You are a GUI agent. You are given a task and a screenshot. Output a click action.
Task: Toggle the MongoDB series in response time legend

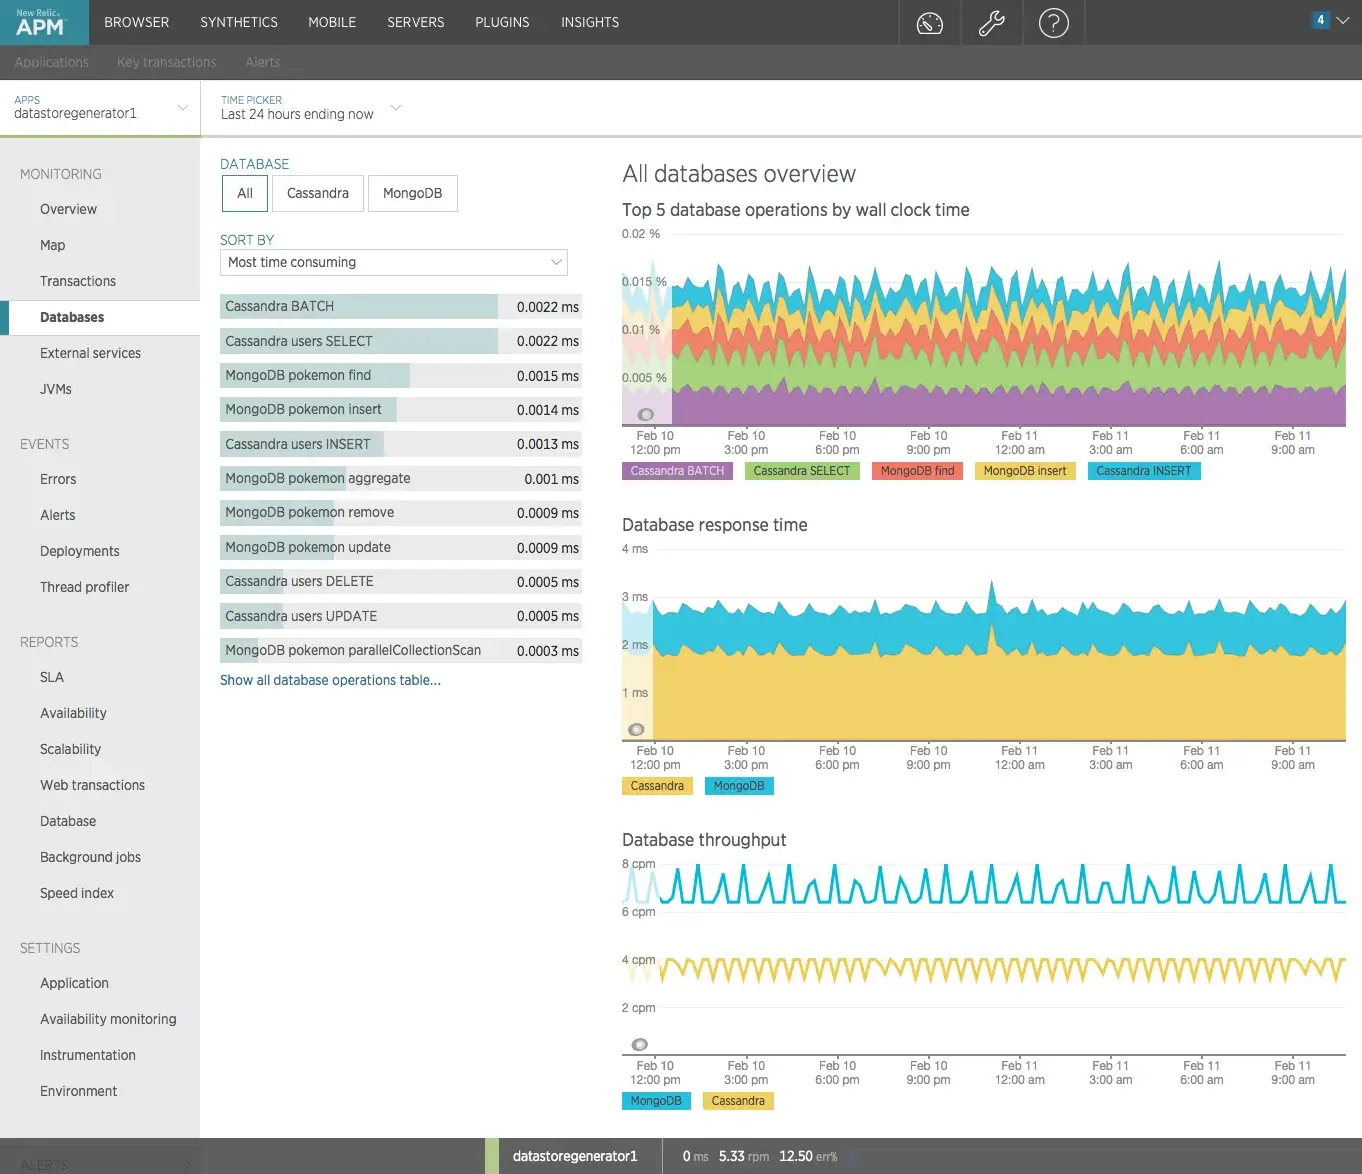point(739,786)
